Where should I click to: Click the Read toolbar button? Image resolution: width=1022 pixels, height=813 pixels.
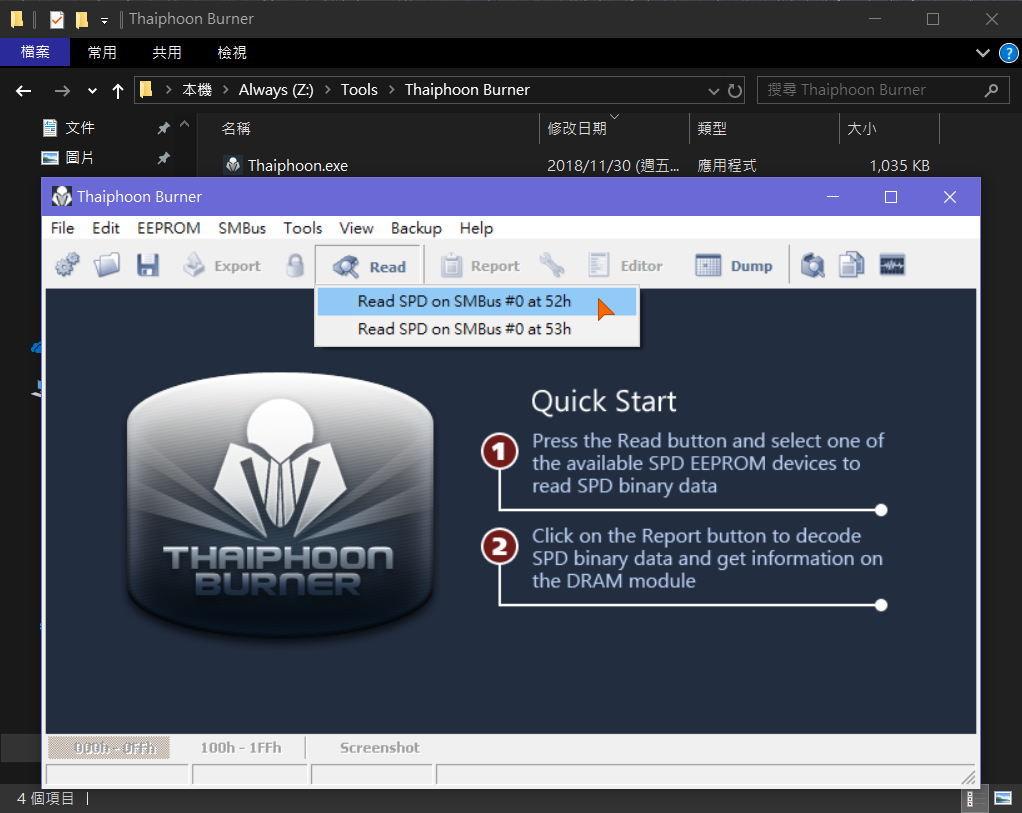[x=369, y=266]
